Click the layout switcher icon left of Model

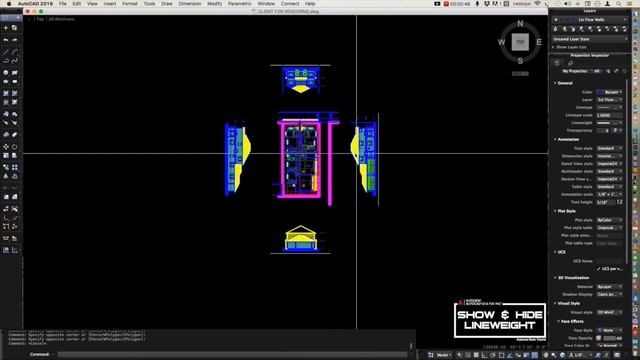tap(431, 355)
